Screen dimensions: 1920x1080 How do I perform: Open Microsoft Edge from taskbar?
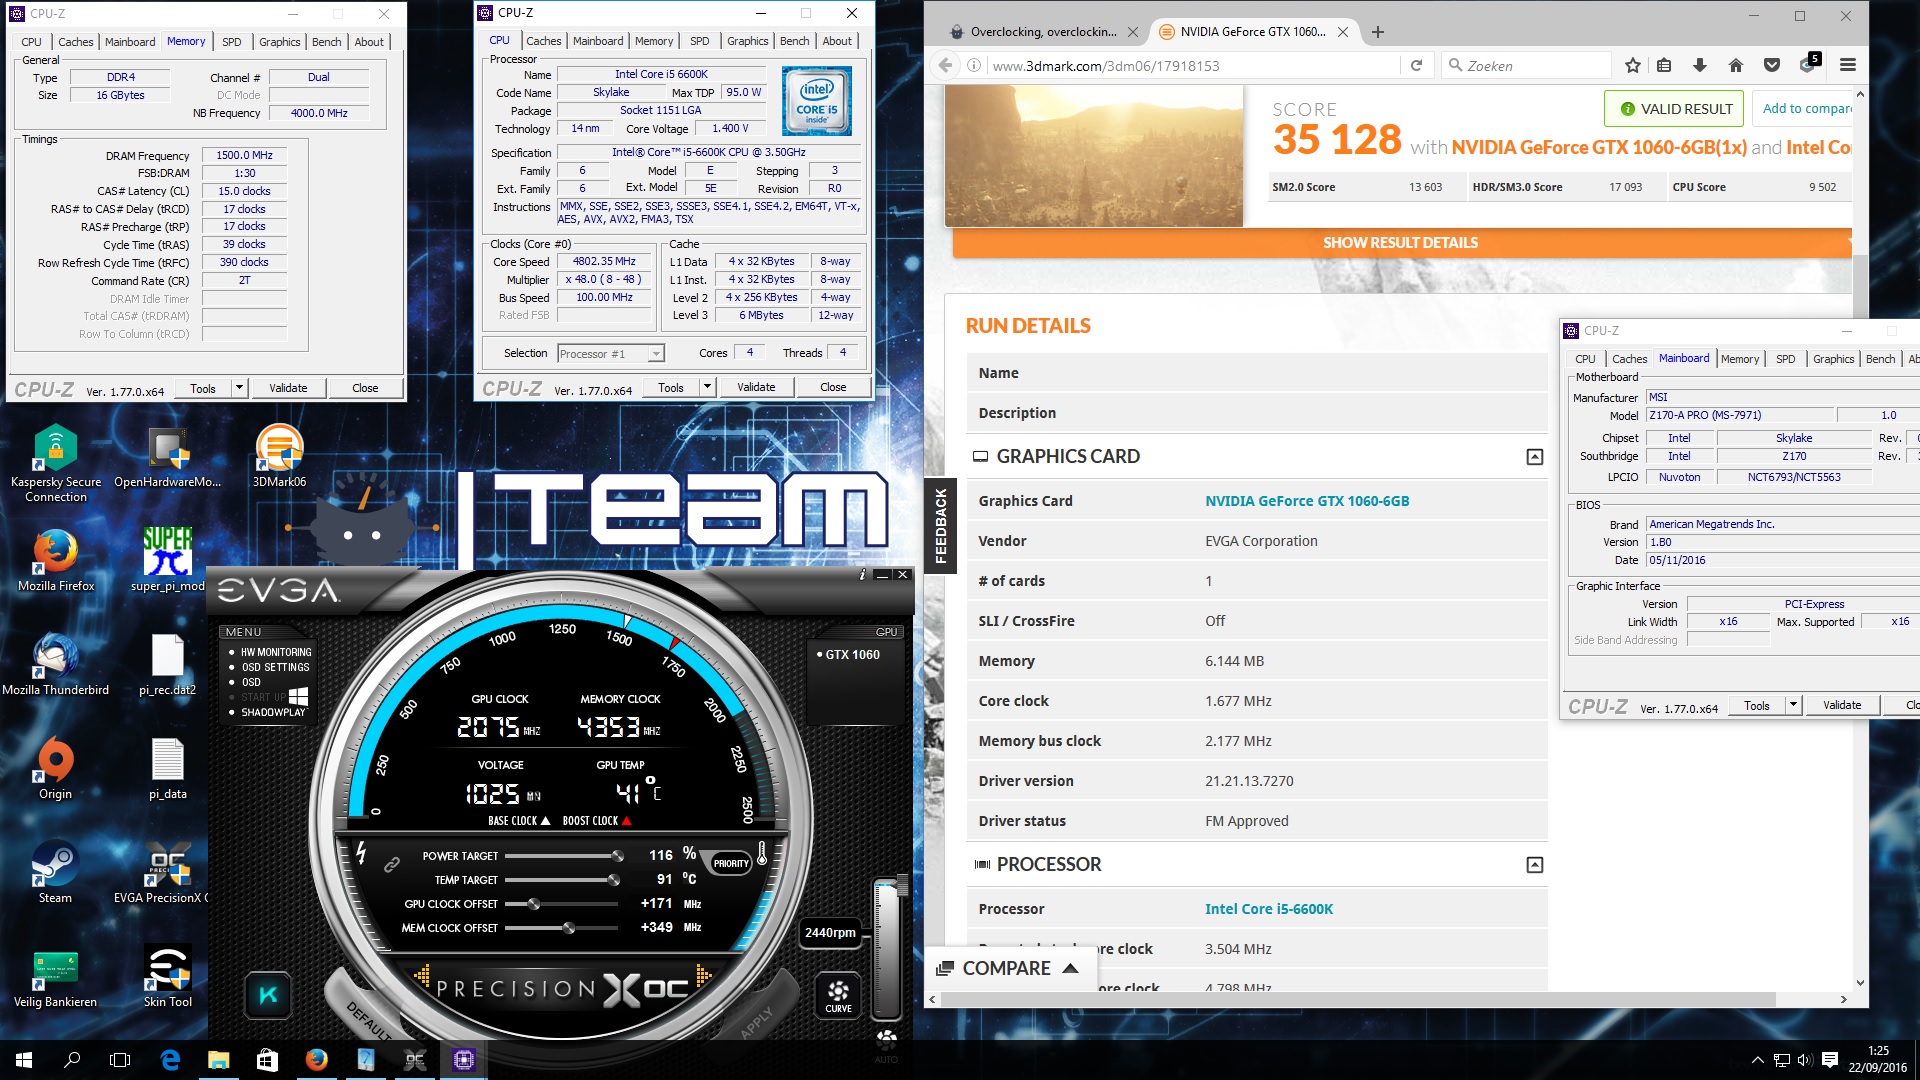click(x=170, y=1060)
